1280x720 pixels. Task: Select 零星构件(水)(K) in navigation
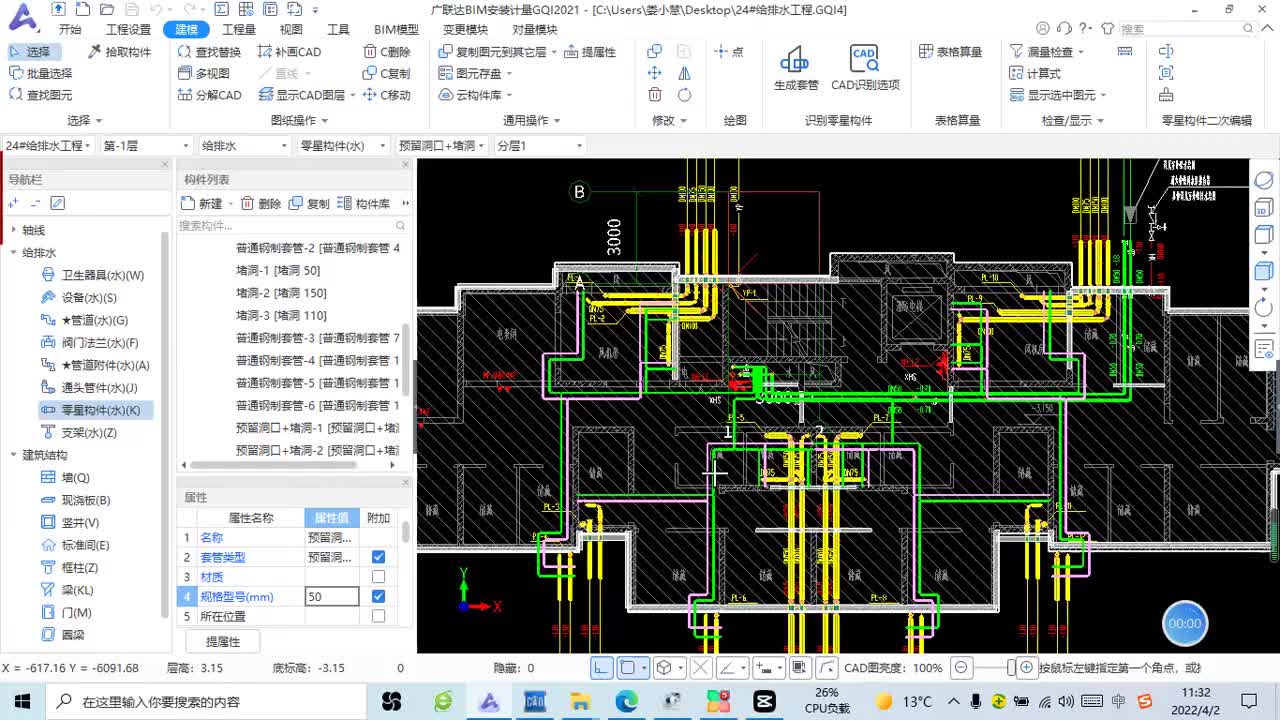click(x=95, y=410)
